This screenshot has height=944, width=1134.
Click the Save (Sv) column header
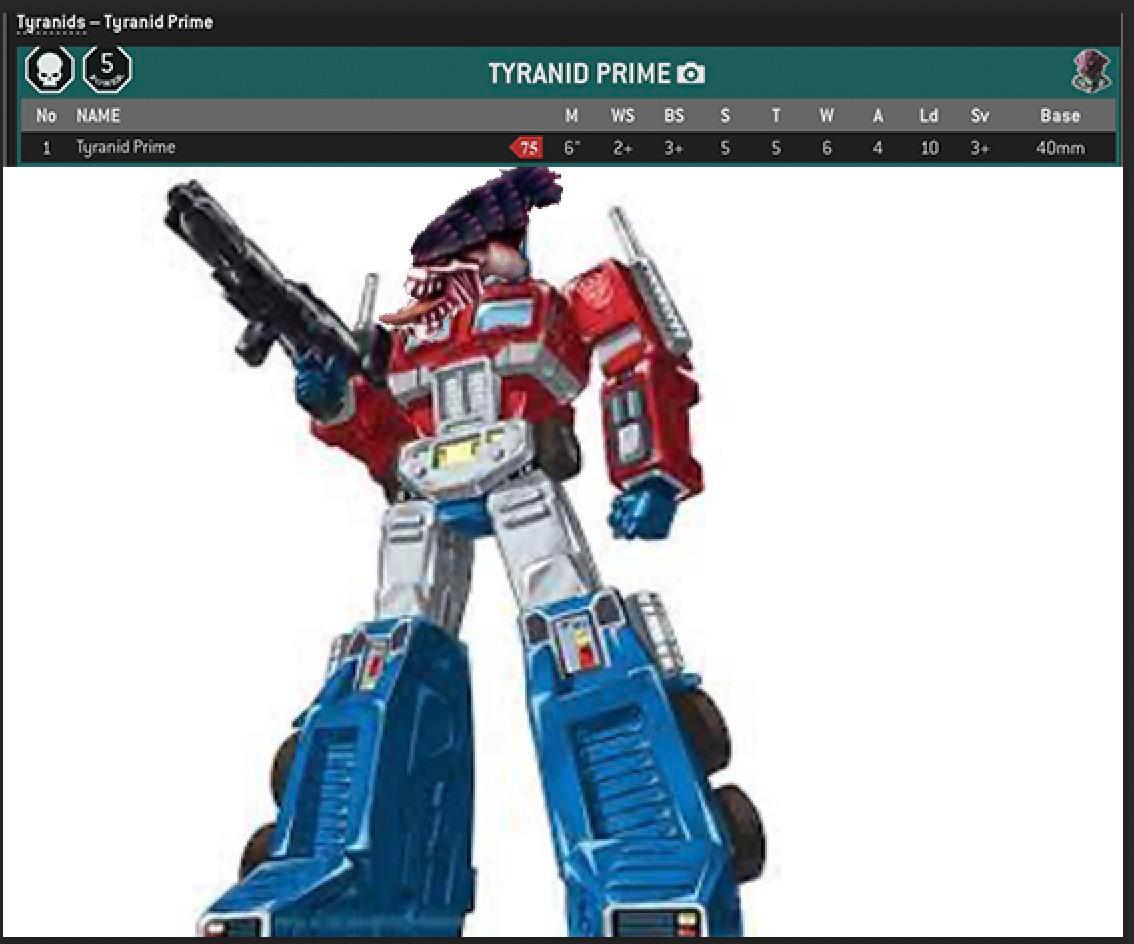981,116
